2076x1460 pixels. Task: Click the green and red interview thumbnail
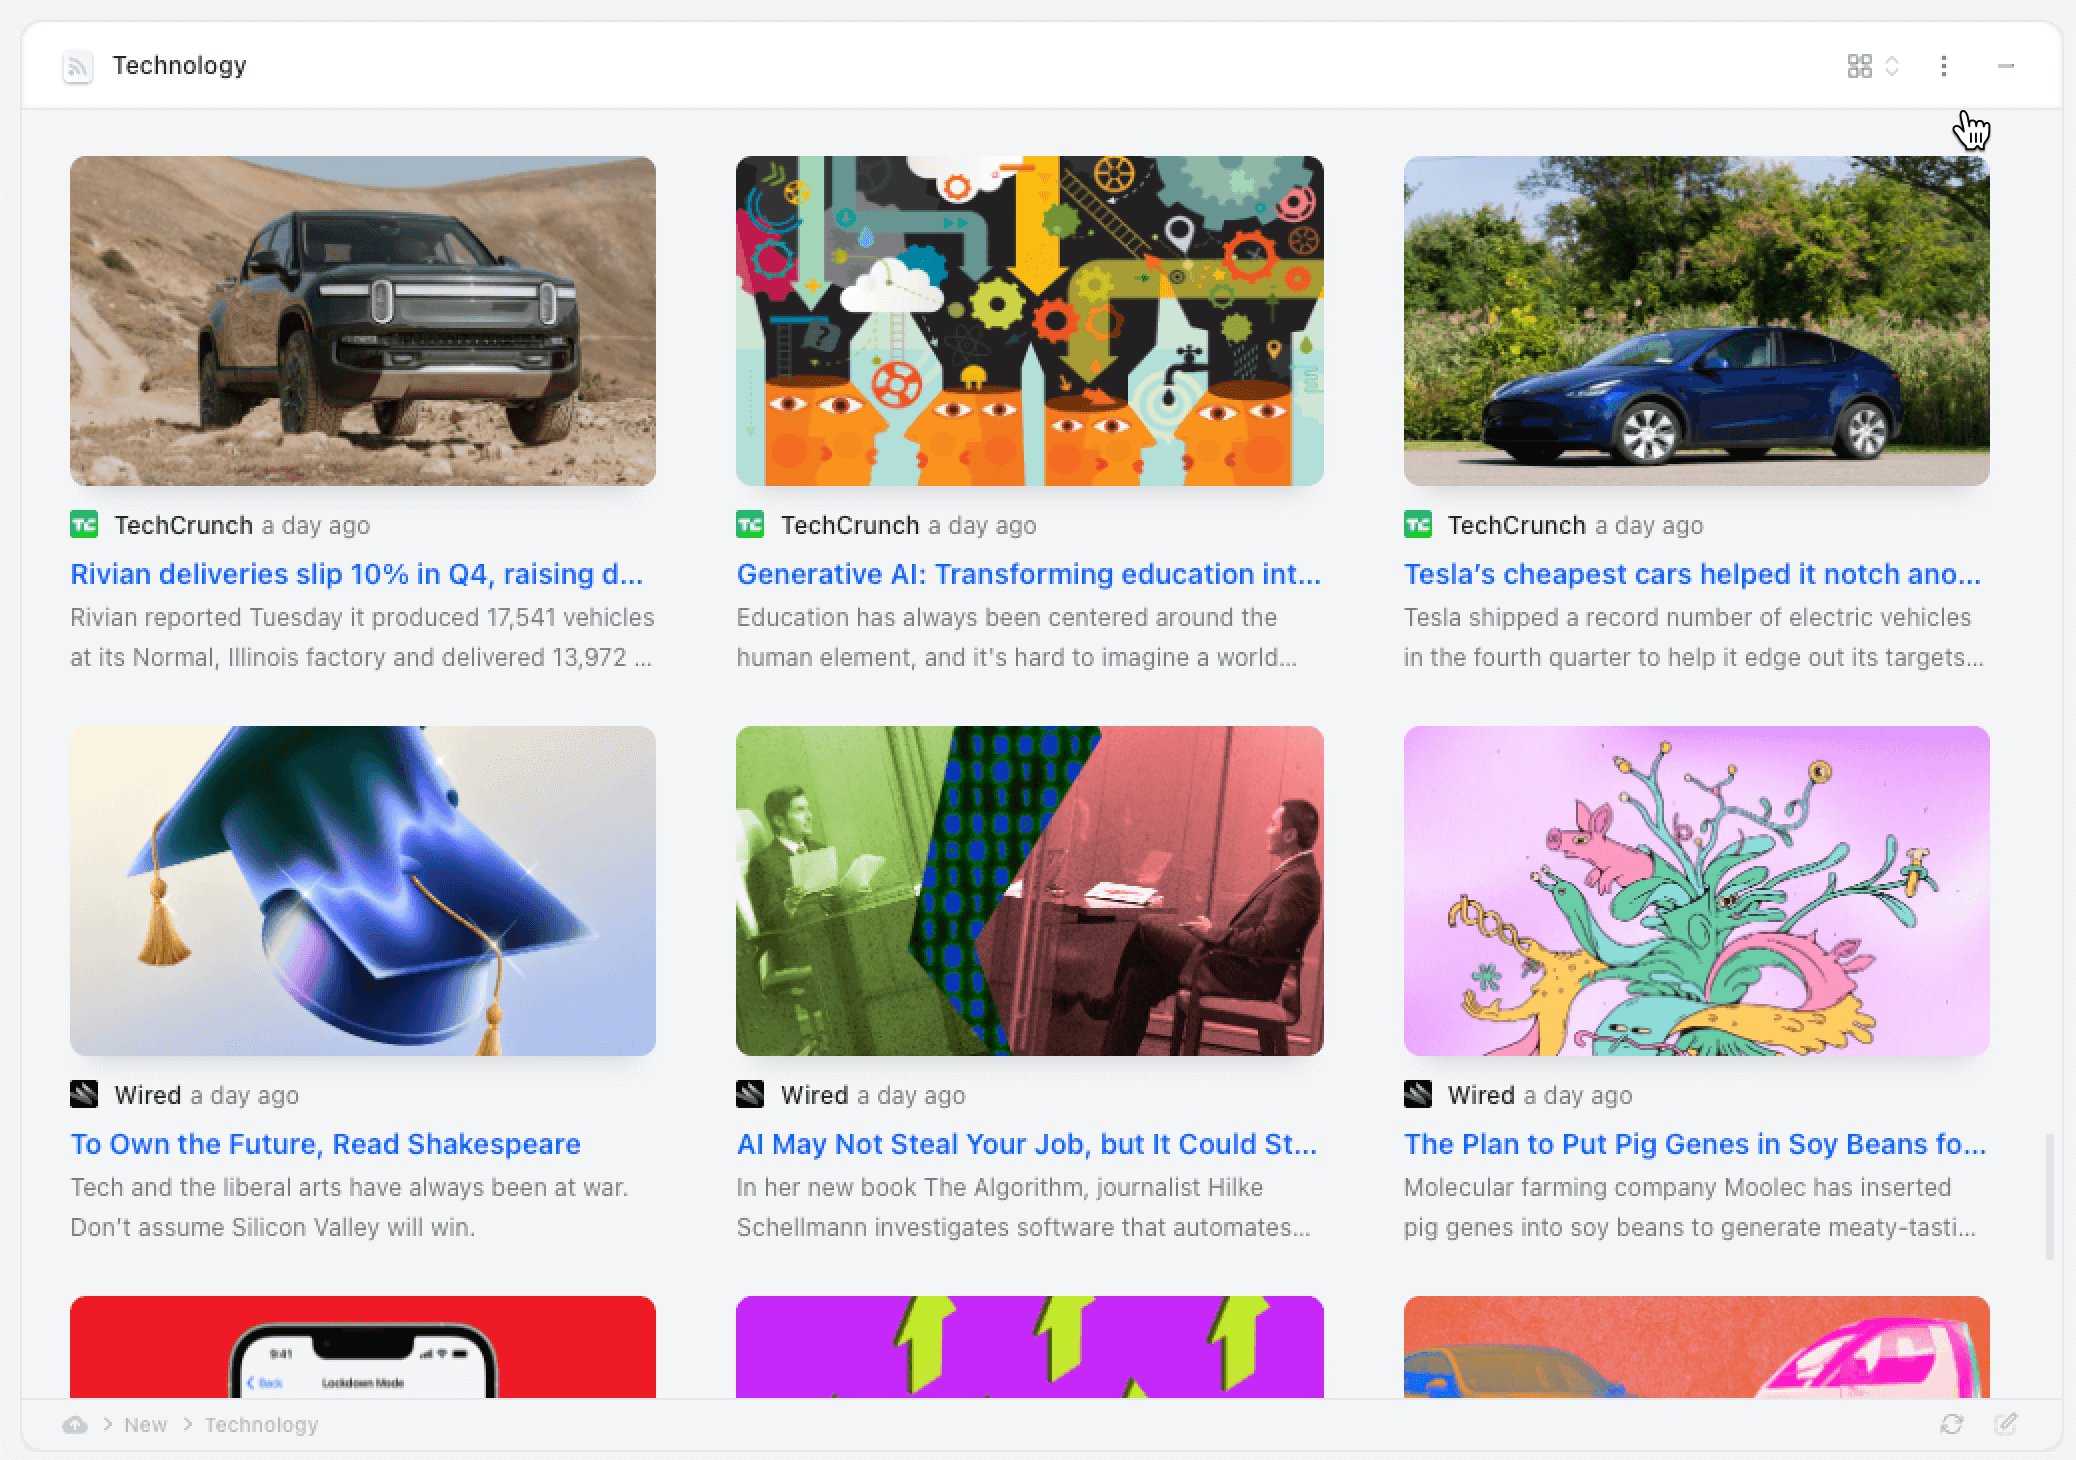(x=1030, y=891)
